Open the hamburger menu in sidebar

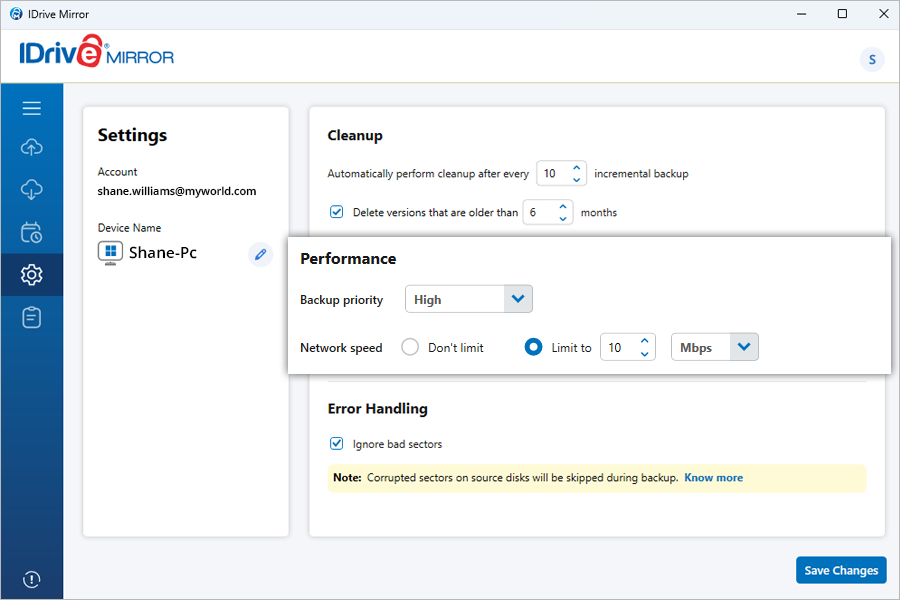coord(31,108)
